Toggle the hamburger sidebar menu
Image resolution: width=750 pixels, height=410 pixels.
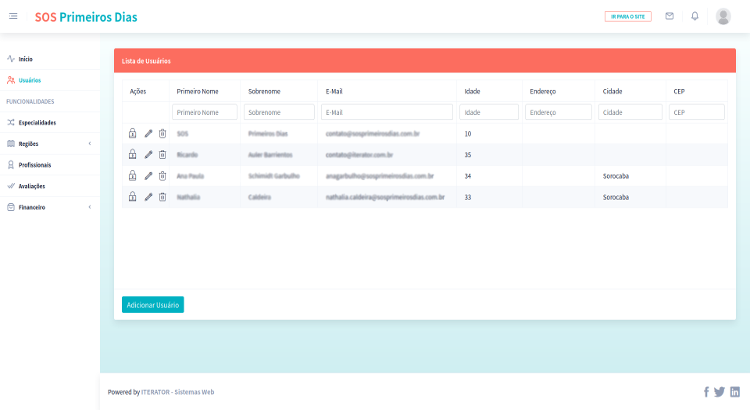[13, 16]
